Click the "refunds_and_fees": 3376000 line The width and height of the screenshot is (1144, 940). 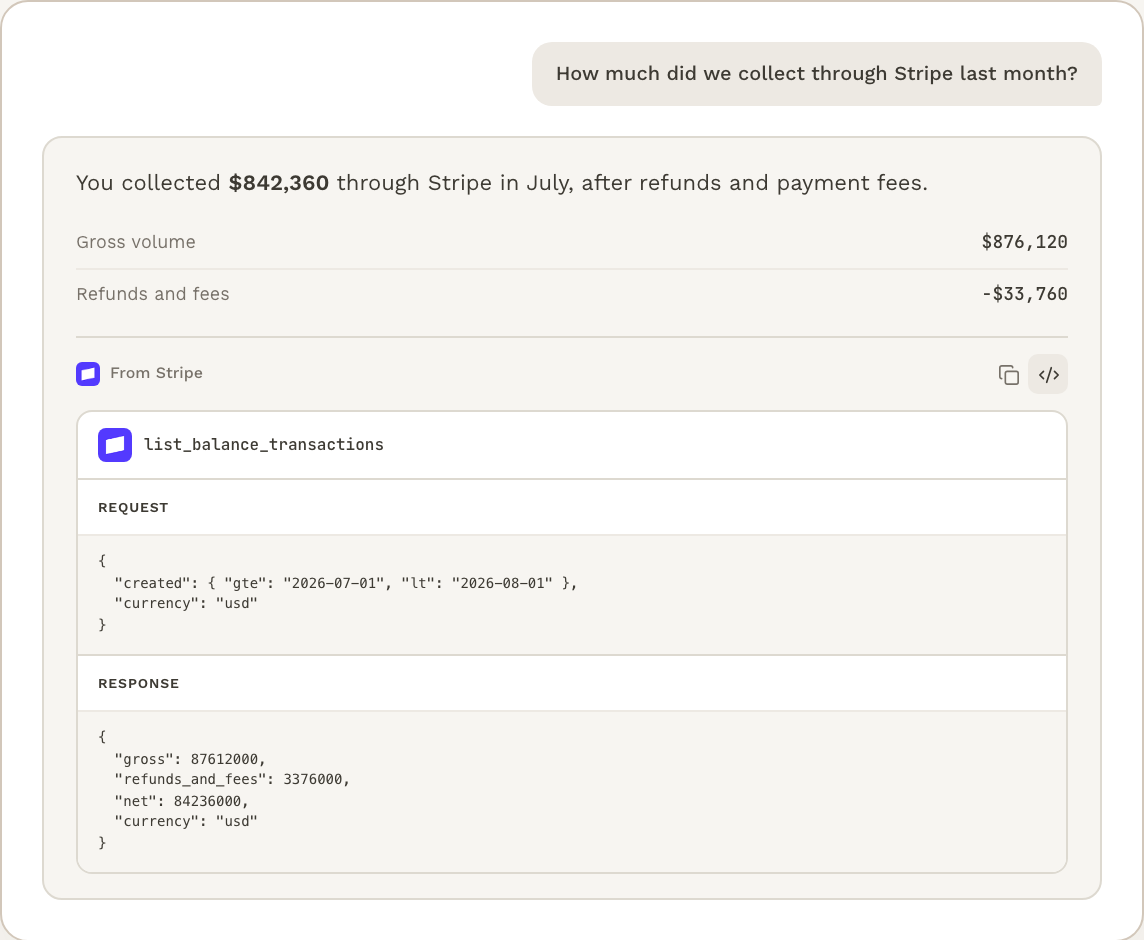coord(232,779)
